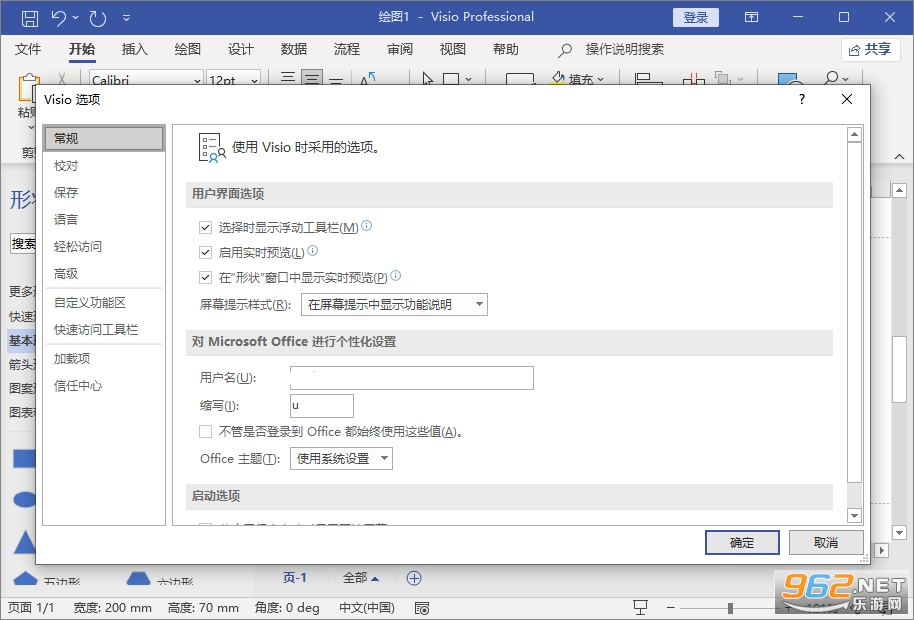This screenshot has width=914, height=620.
Task: Click the Redo arrow icon
Action: [x=98, y=18]
